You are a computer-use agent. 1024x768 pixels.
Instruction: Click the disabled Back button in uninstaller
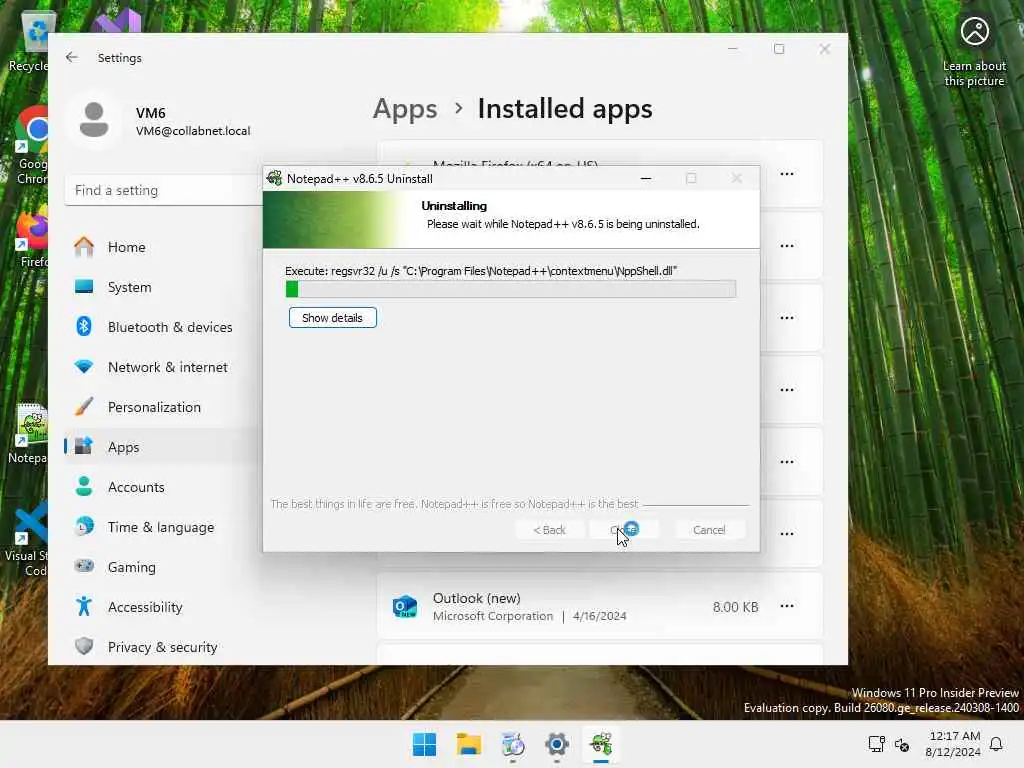coord(549,530)
